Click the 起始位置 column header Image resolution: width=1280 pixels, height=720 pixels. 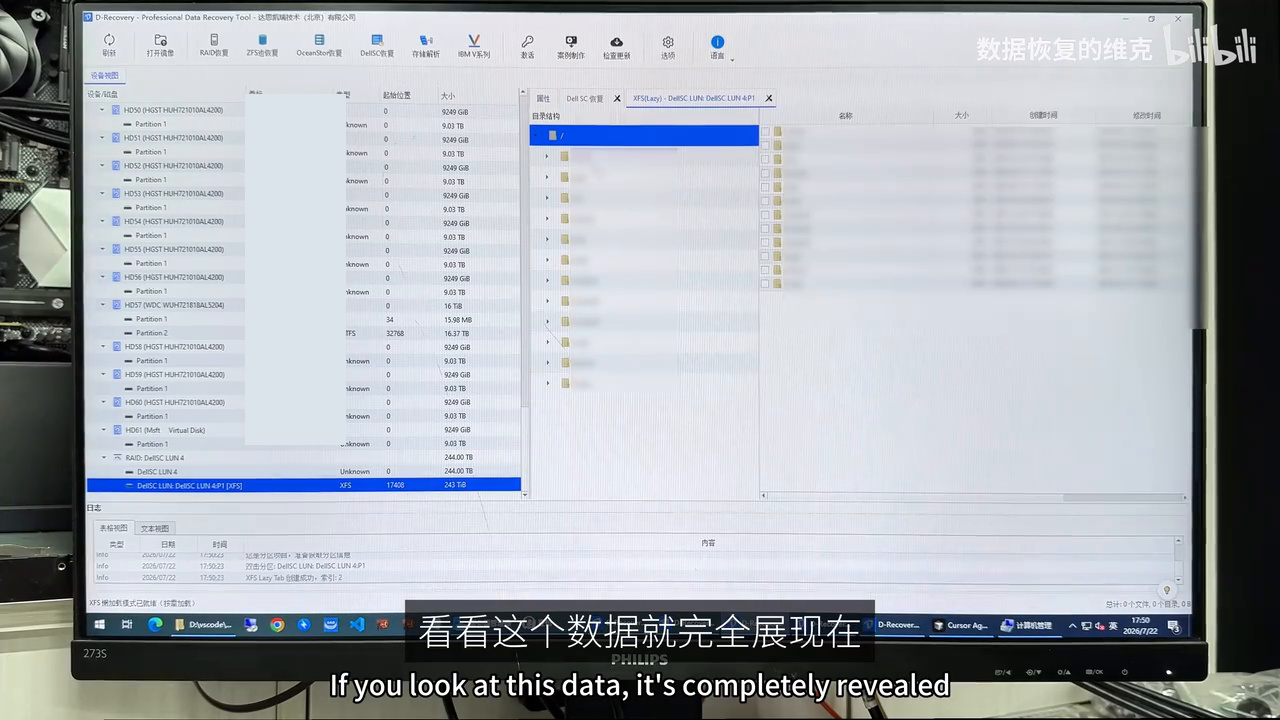pyautogui.click(x=397, y=95)
